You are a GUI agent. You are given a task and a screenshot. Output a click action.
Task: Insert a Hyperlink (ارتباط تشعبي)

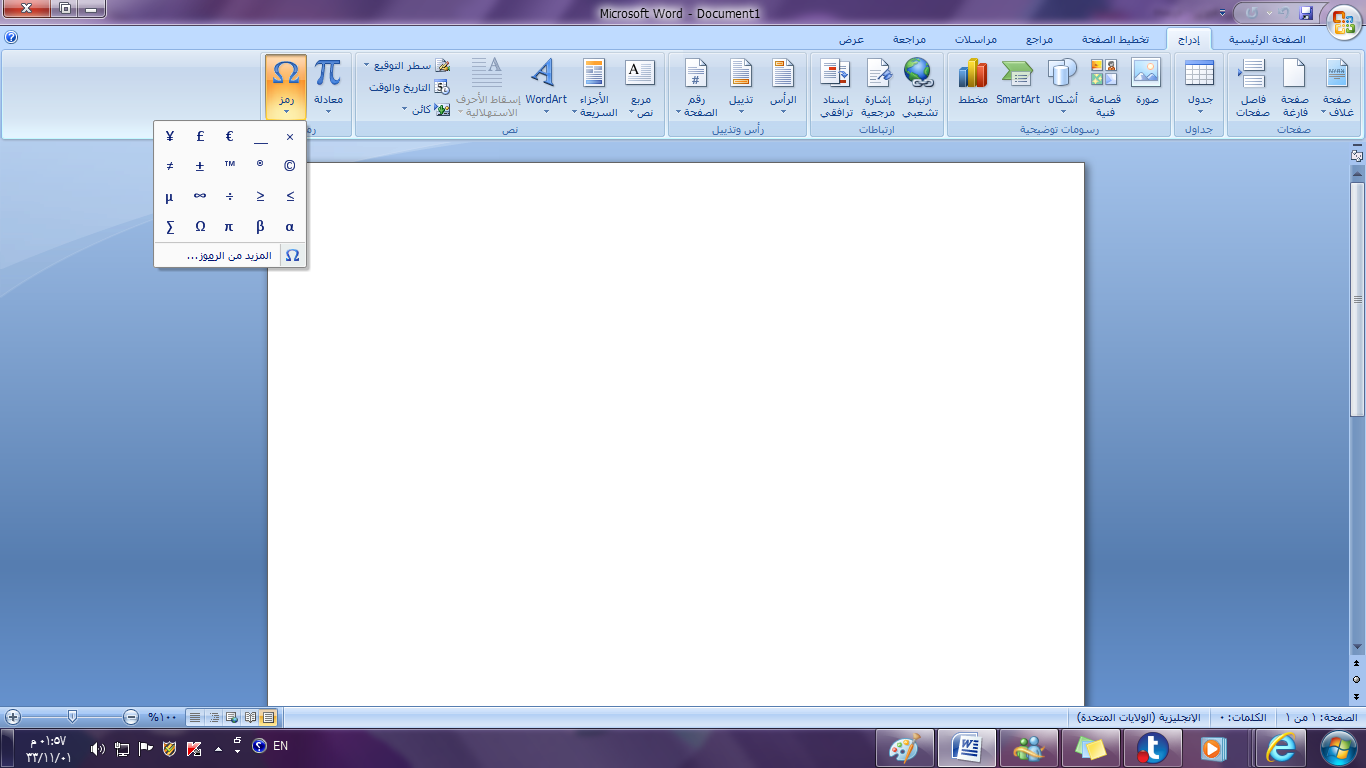click(x=918, y=87)
